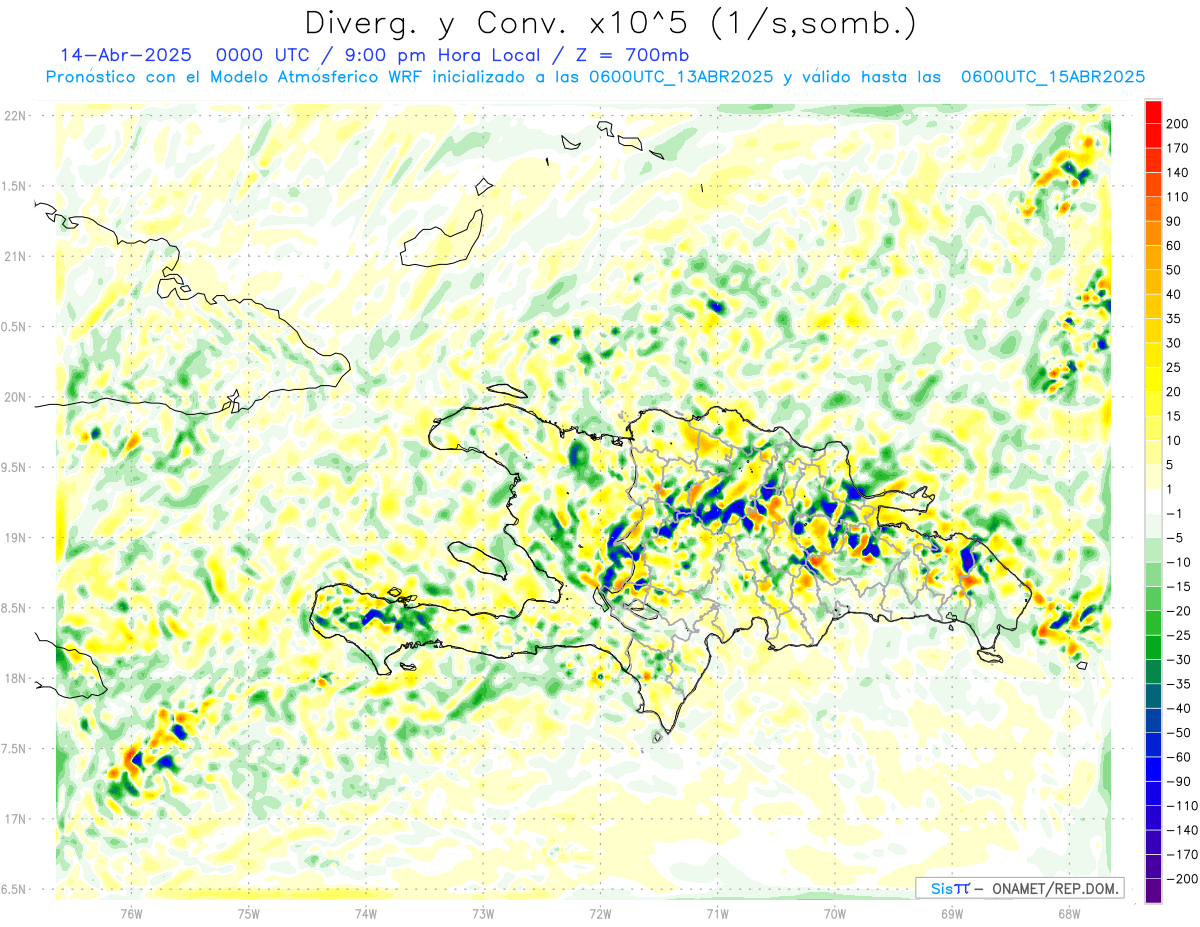Click the positive '40' colorbar value
1200x927 pixels.
[x=1175, y=294]
